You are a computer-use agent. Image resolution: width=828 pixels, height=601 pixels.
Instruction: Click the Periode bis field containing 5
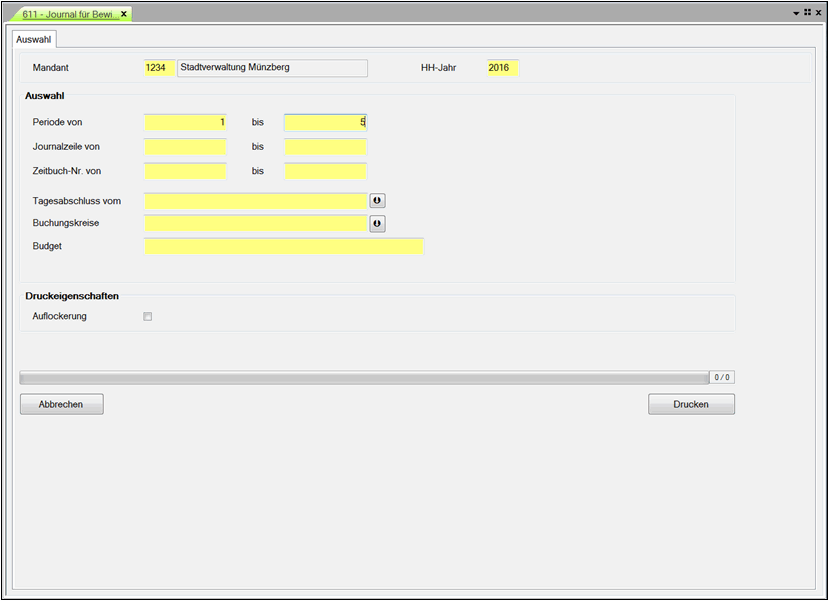coord(325,122)
